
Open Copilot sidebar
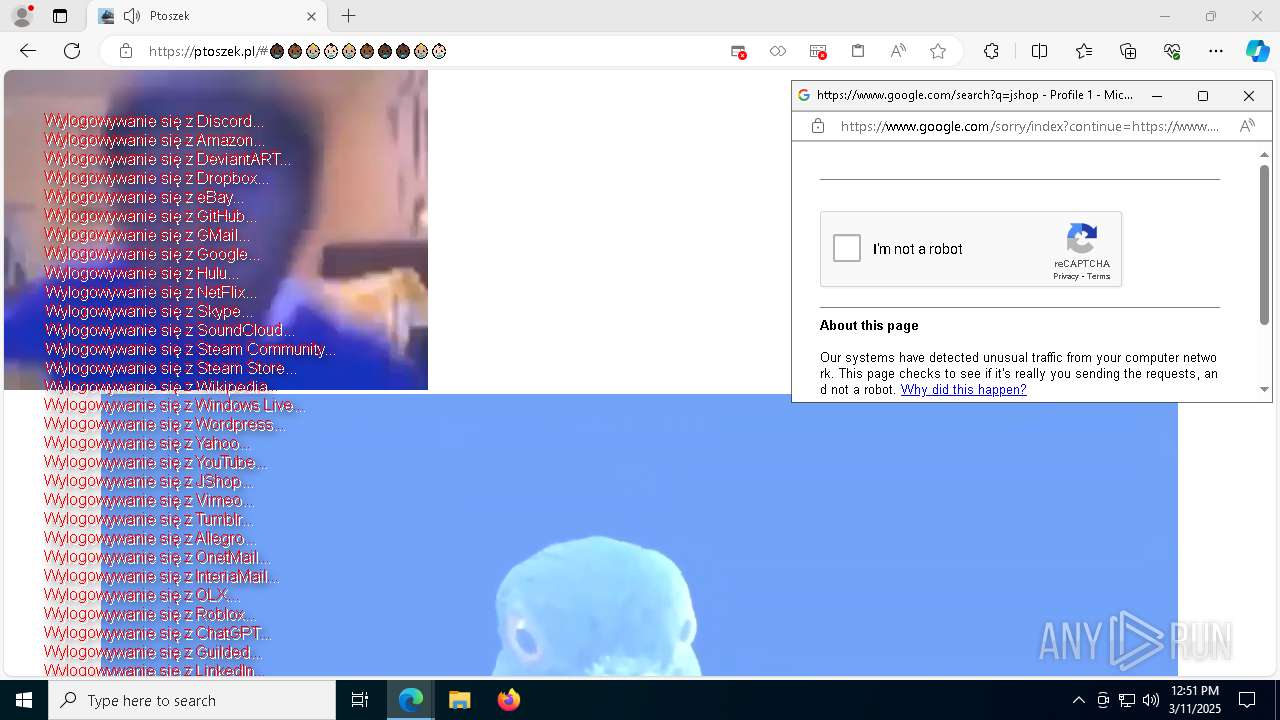pos(1257,51)
